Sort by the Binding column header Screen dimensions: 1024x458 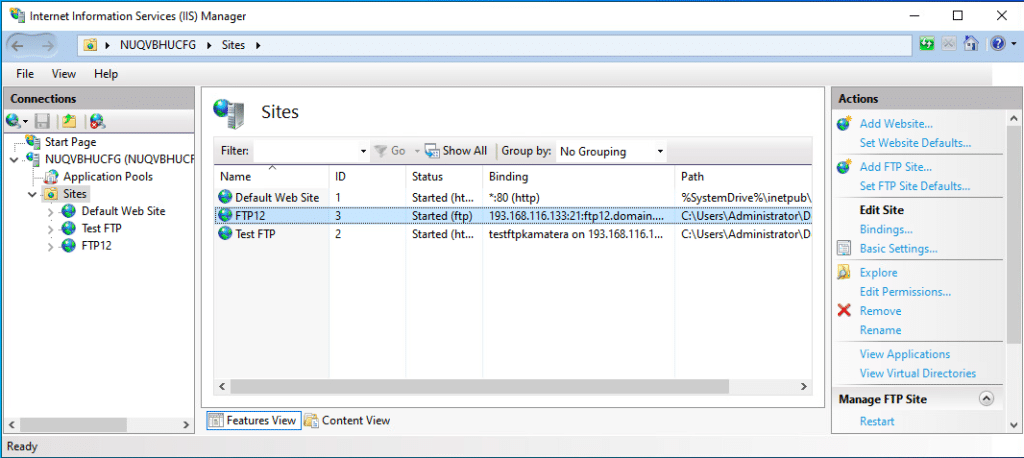click(579, 176)
